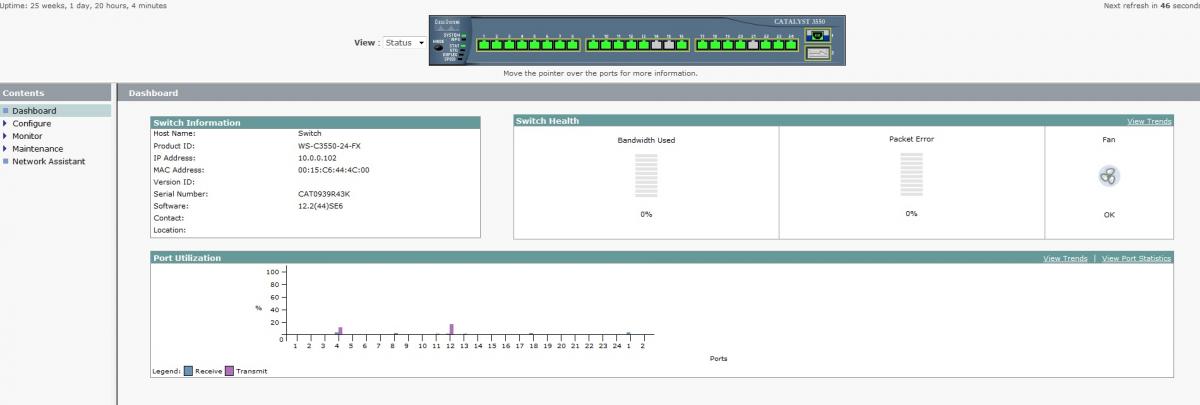
Task: Click port 24 on the switch image
Action: point(791,44)
